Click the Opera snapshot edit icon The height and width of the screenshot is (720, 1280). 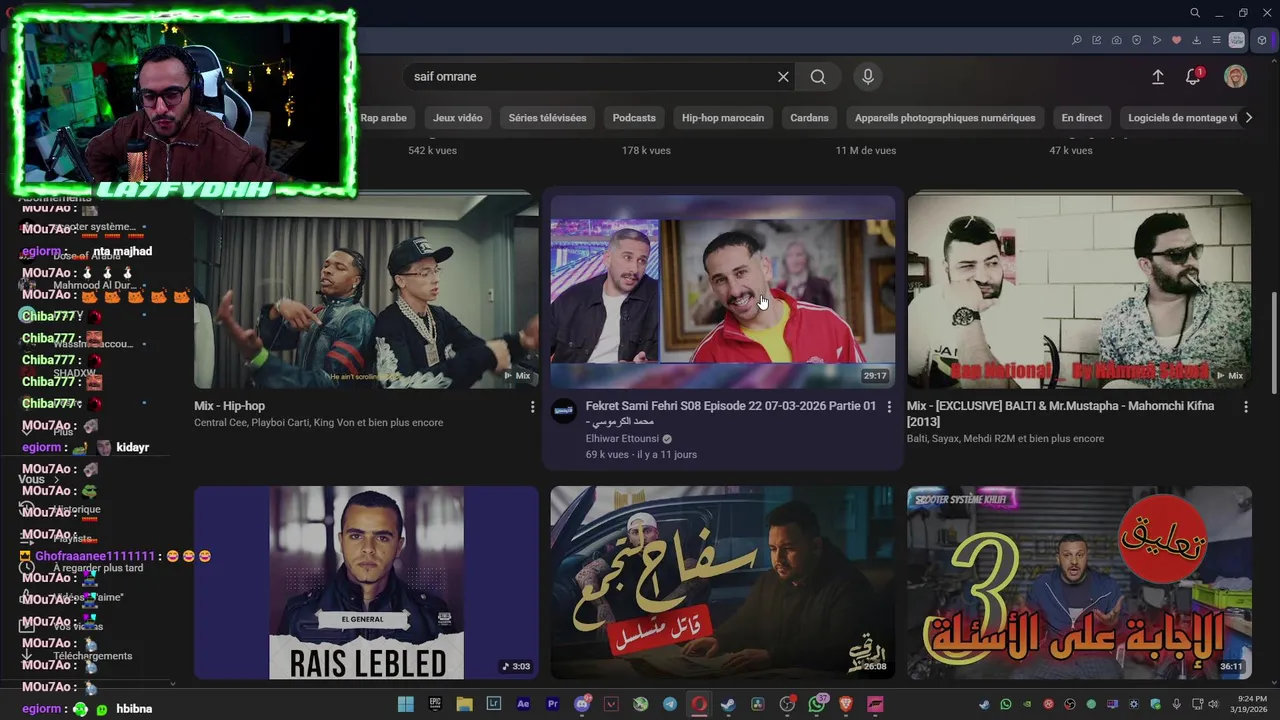(1097, 40)
